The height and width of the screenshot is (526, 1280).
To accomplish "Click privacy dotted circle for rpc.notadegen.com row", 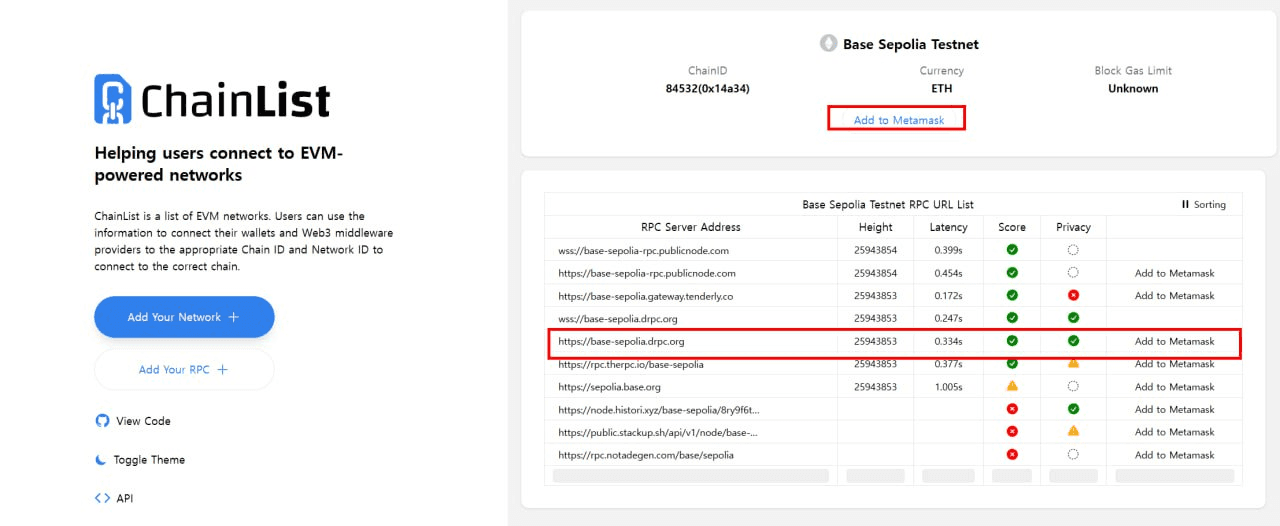I will click(x=1073, y=454).
